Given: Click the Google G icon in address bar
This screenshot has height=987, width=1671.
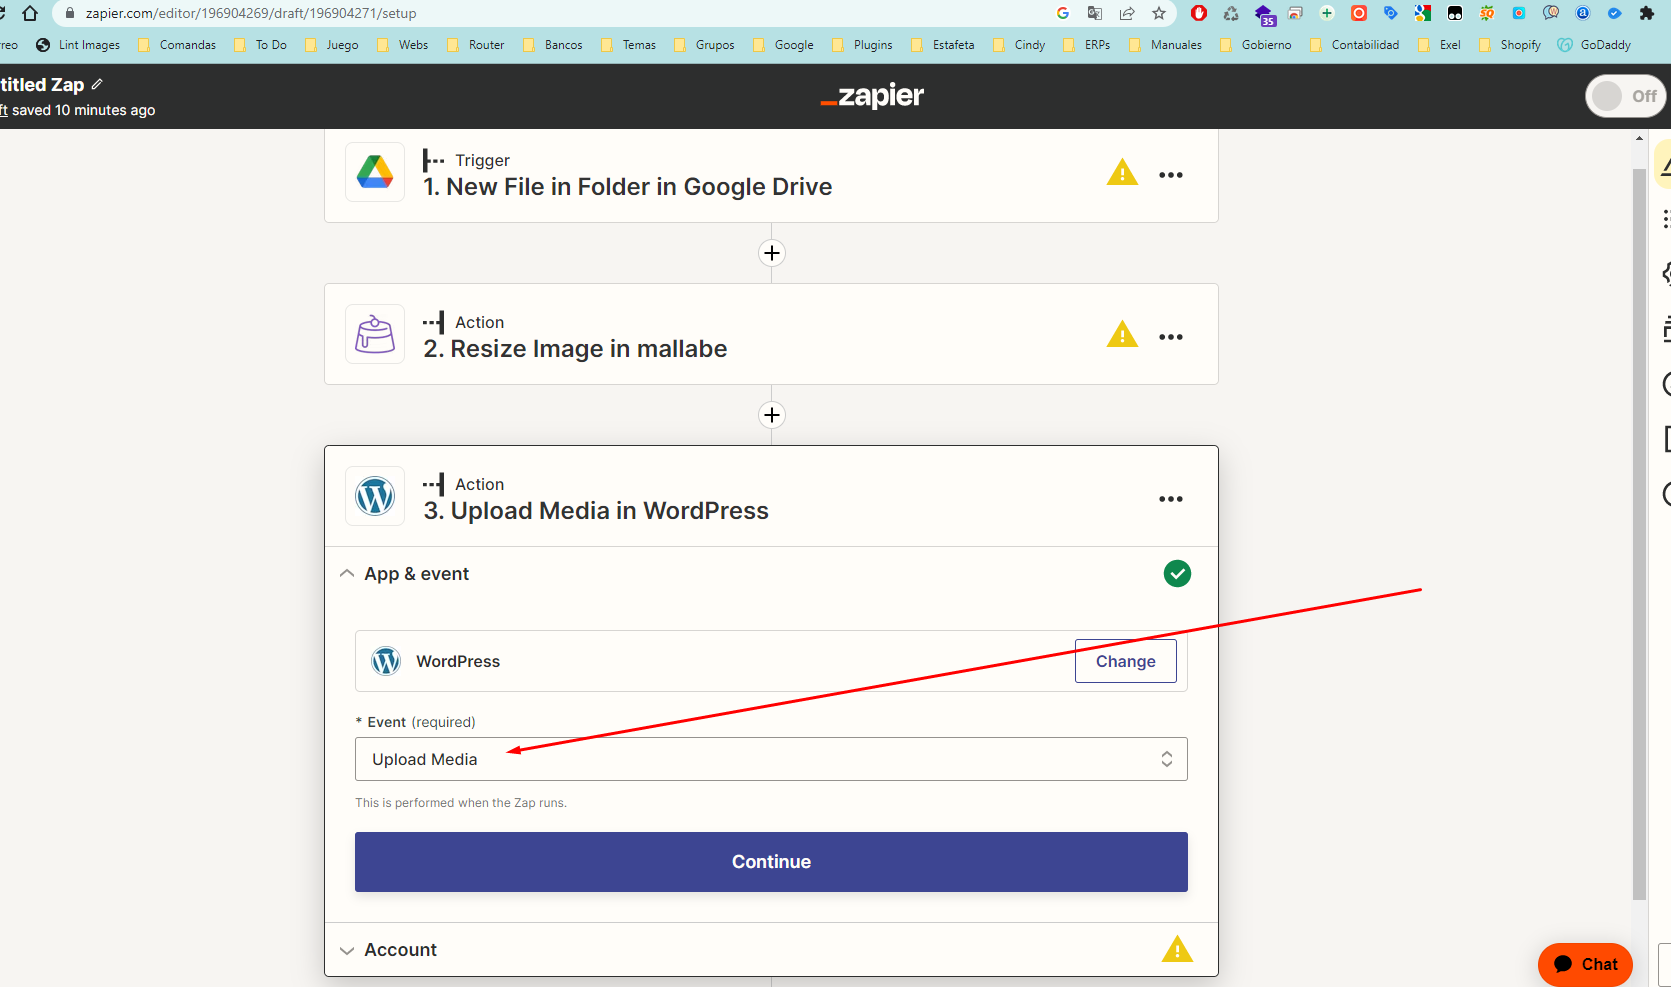Looking at the screenshot, I should pyautogui.click(x=1063, y=13).
